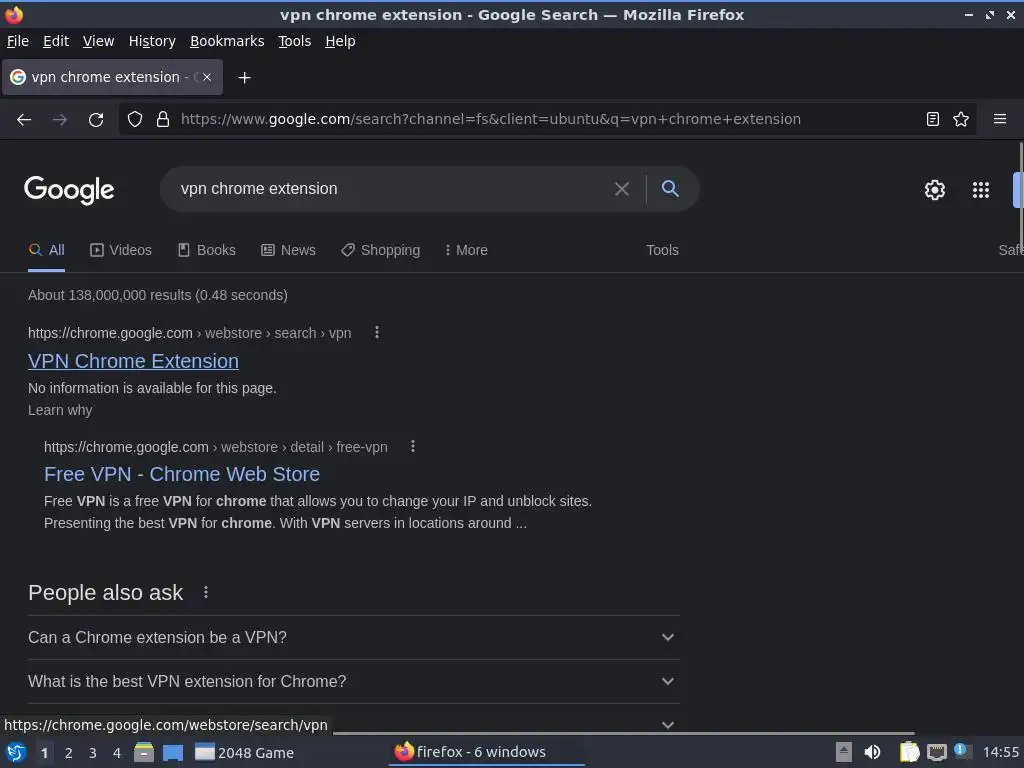The width and height of the screenshot is (1024, 768).
Task: Open the History menu
Action: point(152,41)
